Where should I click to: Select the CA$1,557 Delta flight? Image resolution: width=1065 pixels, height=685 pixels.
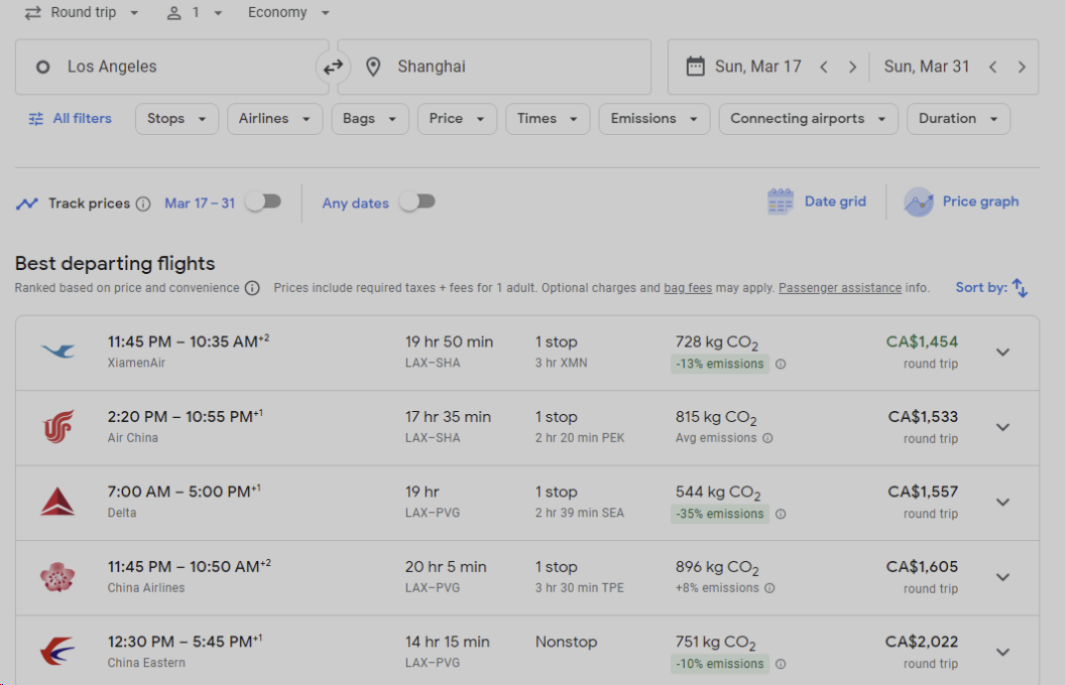coord(527,503)
